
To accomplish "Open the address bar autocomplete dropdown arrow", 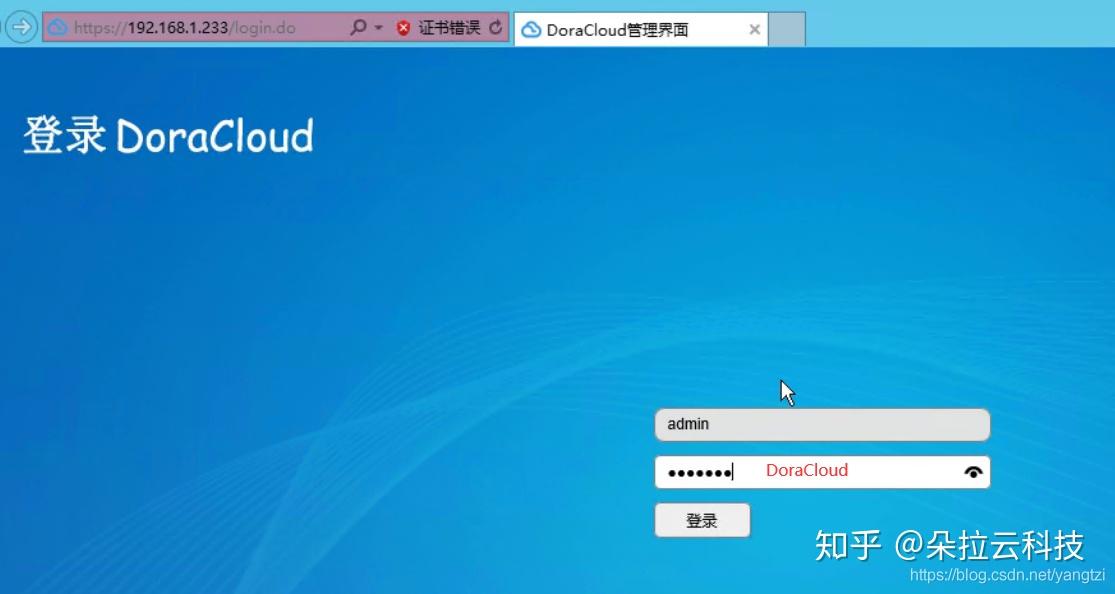I will coord(378,28).
